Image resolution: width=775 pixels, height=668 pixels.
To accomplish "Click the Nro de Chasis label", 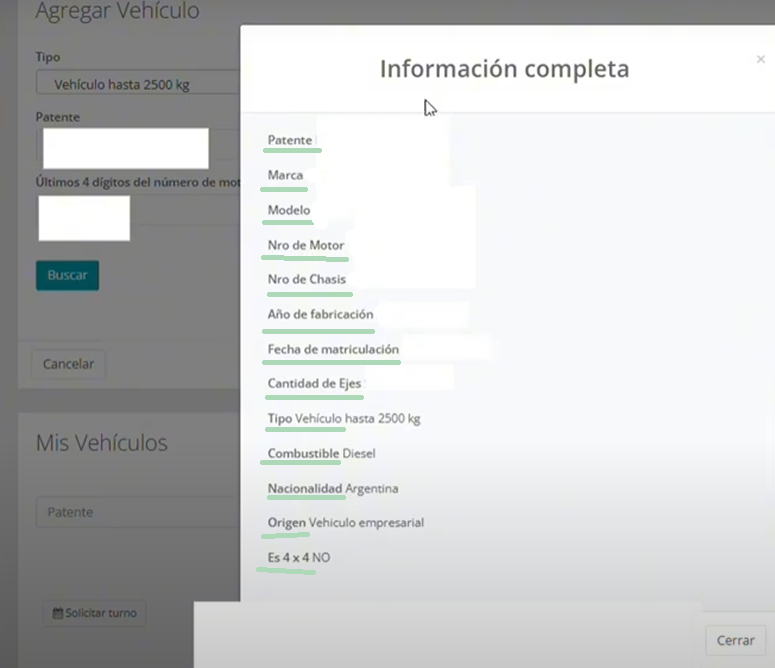I will [307, 279].
